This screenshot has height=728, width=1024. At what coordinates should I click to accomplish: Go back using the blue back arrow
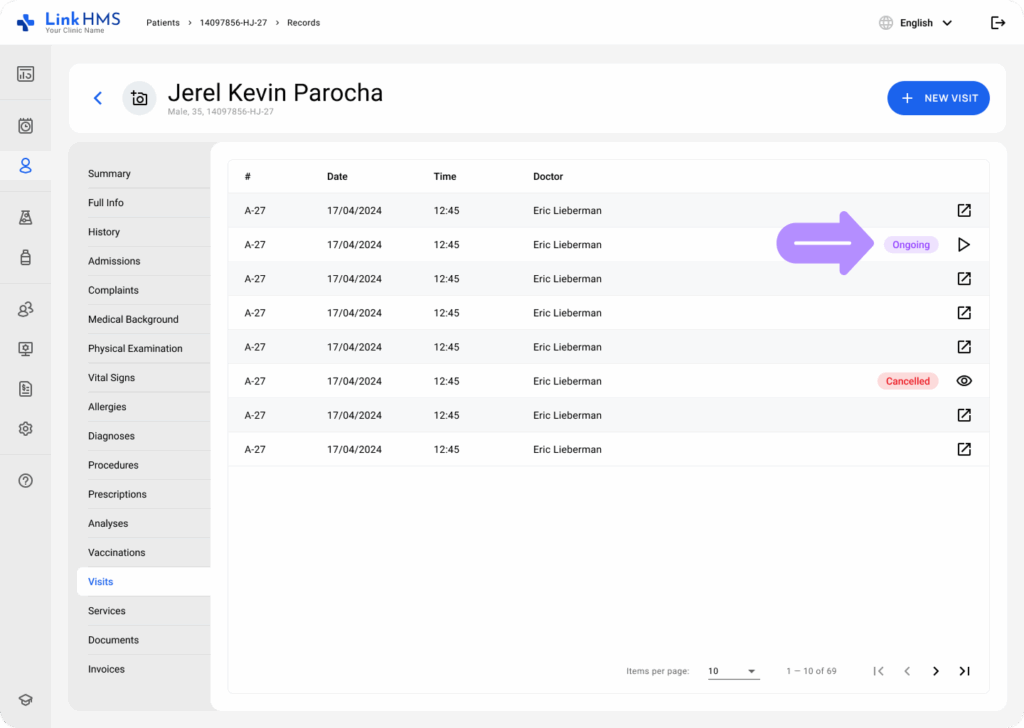pos(98,98)
